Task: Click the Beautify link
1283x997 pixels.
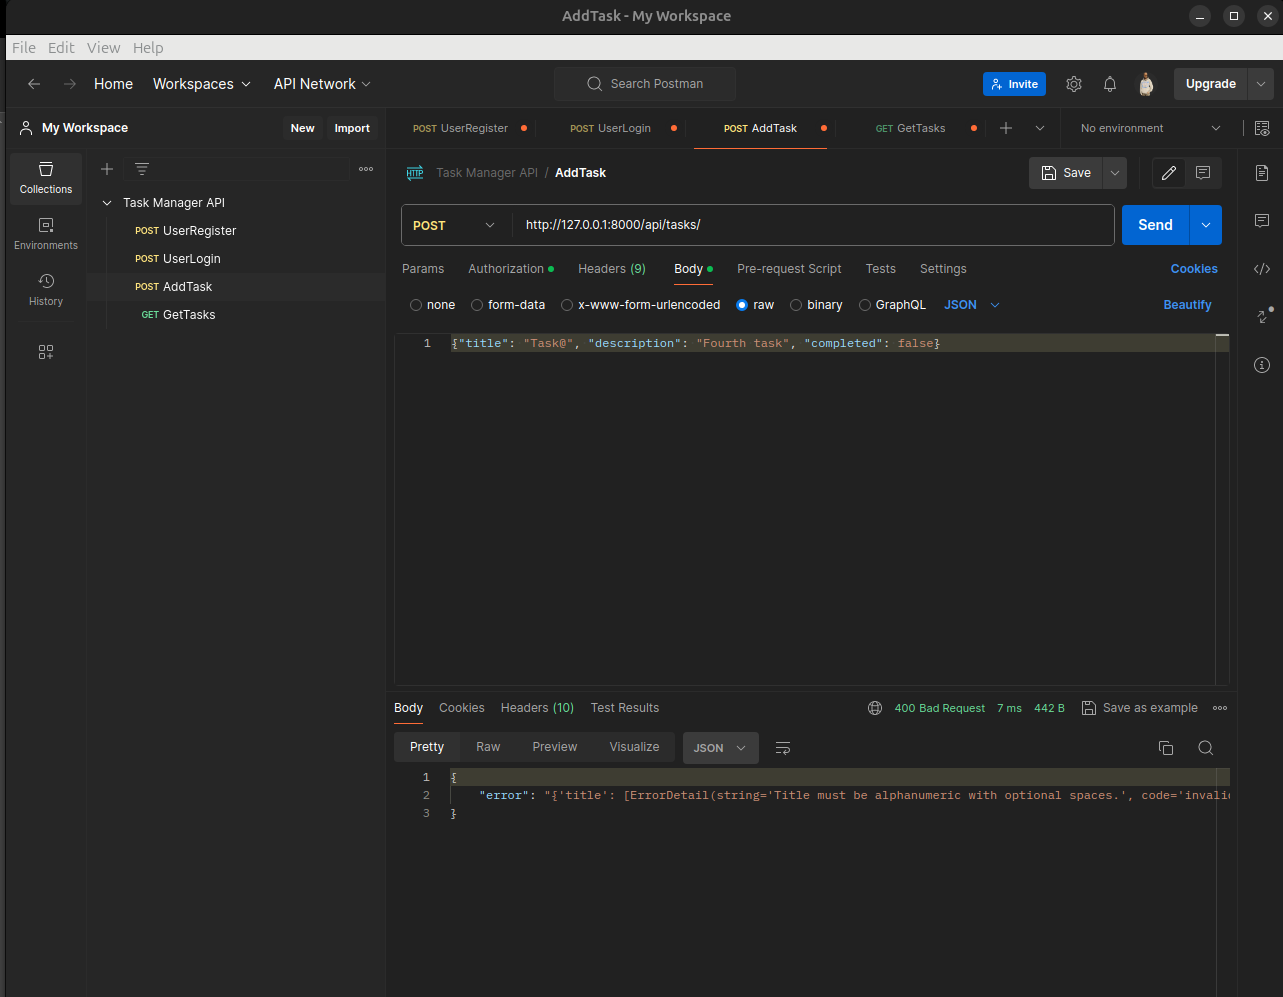Action: coord(1187,305)
